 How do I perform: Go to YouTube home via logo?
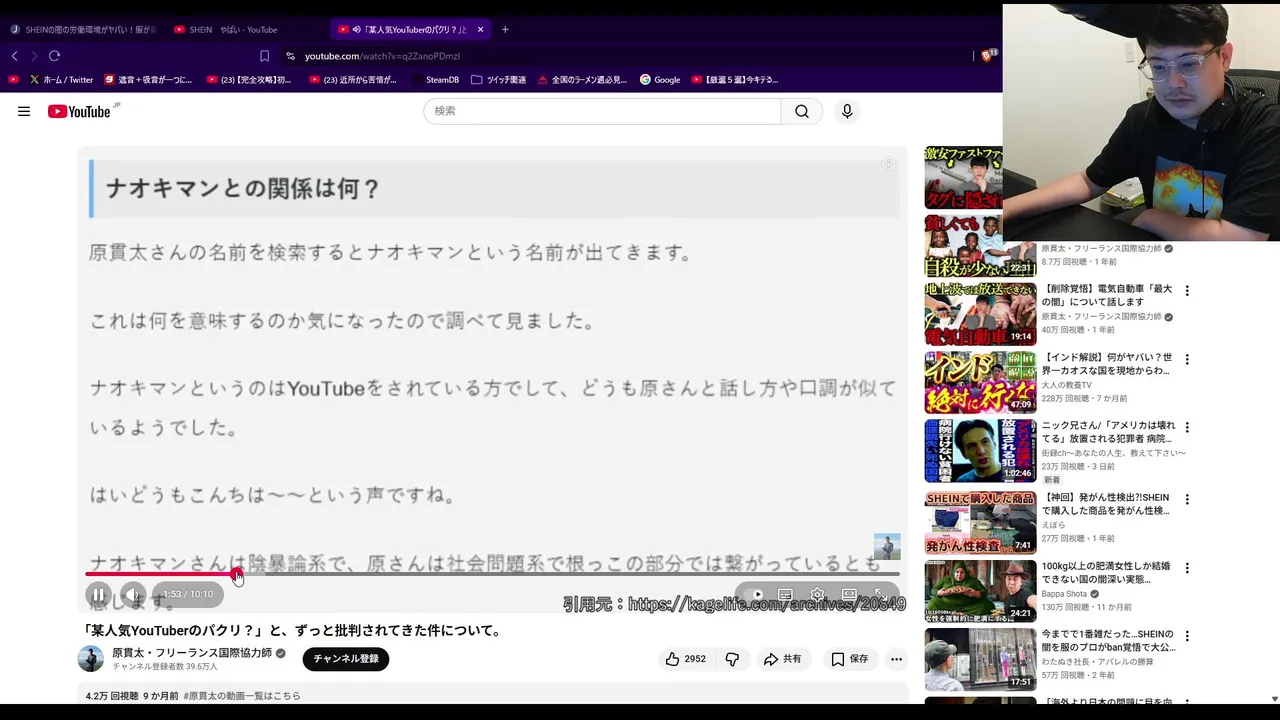click(80, 111)
